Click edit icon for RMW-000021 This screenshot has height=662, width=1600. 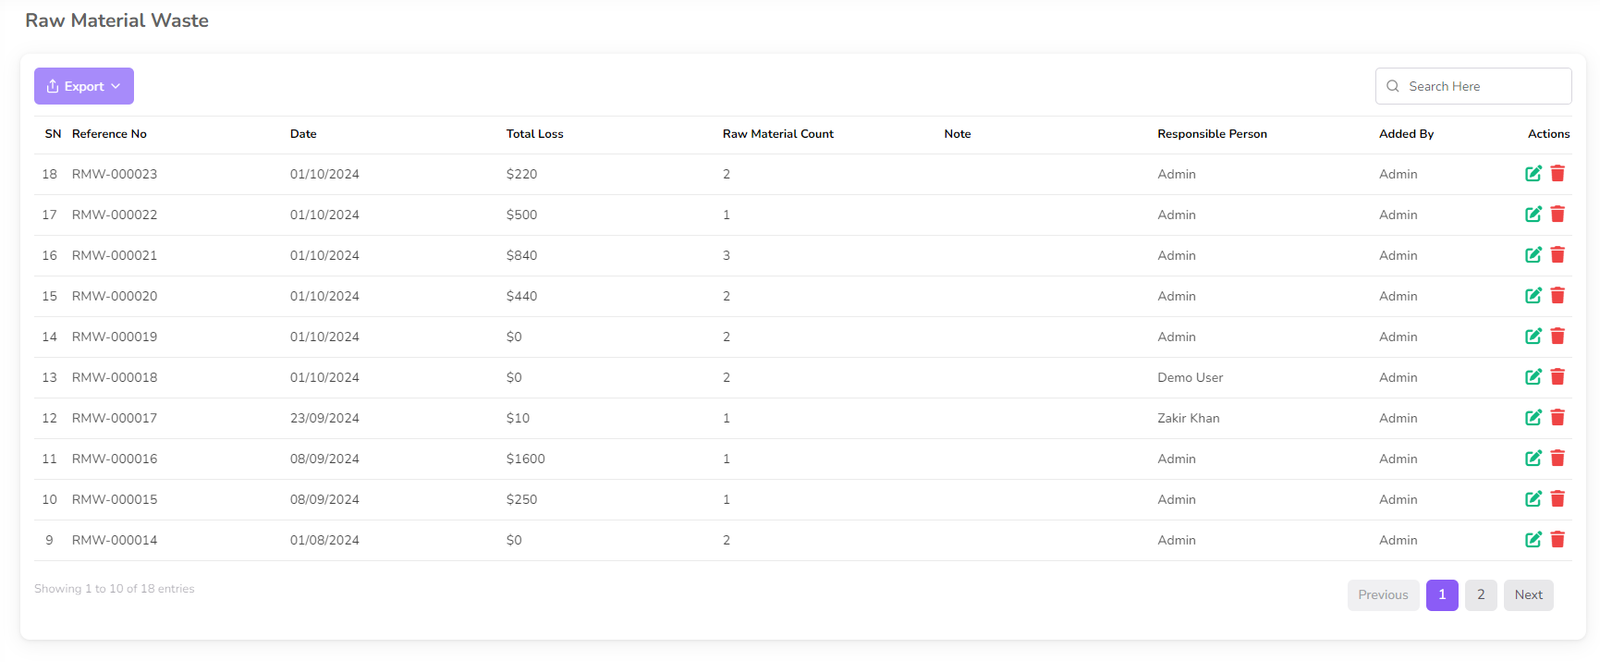(x=1532, y=255)
